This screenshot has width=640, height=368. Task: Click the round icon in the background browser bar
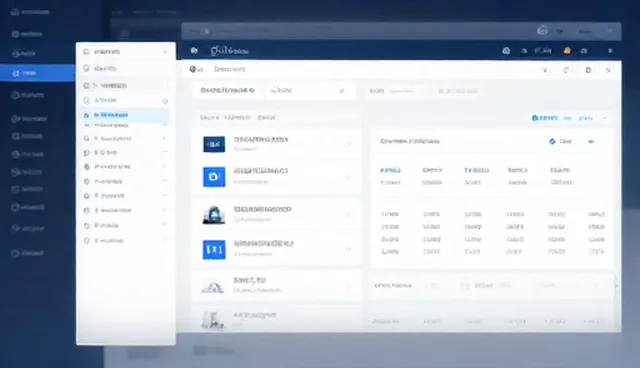(542, 31)
